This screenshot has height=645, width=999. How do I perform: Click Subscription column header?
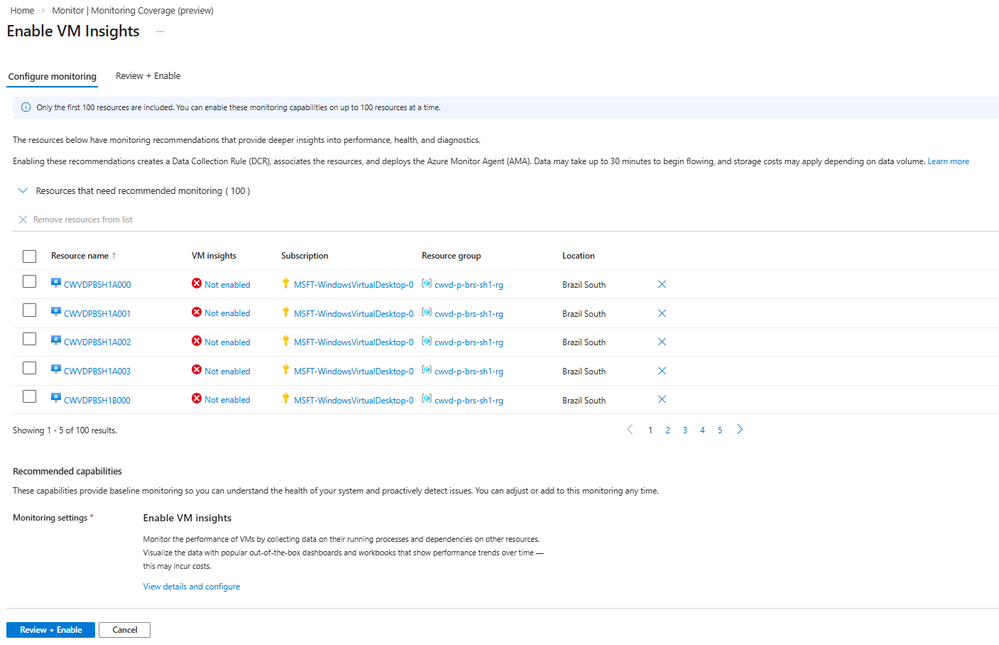[x=305, y=256]
